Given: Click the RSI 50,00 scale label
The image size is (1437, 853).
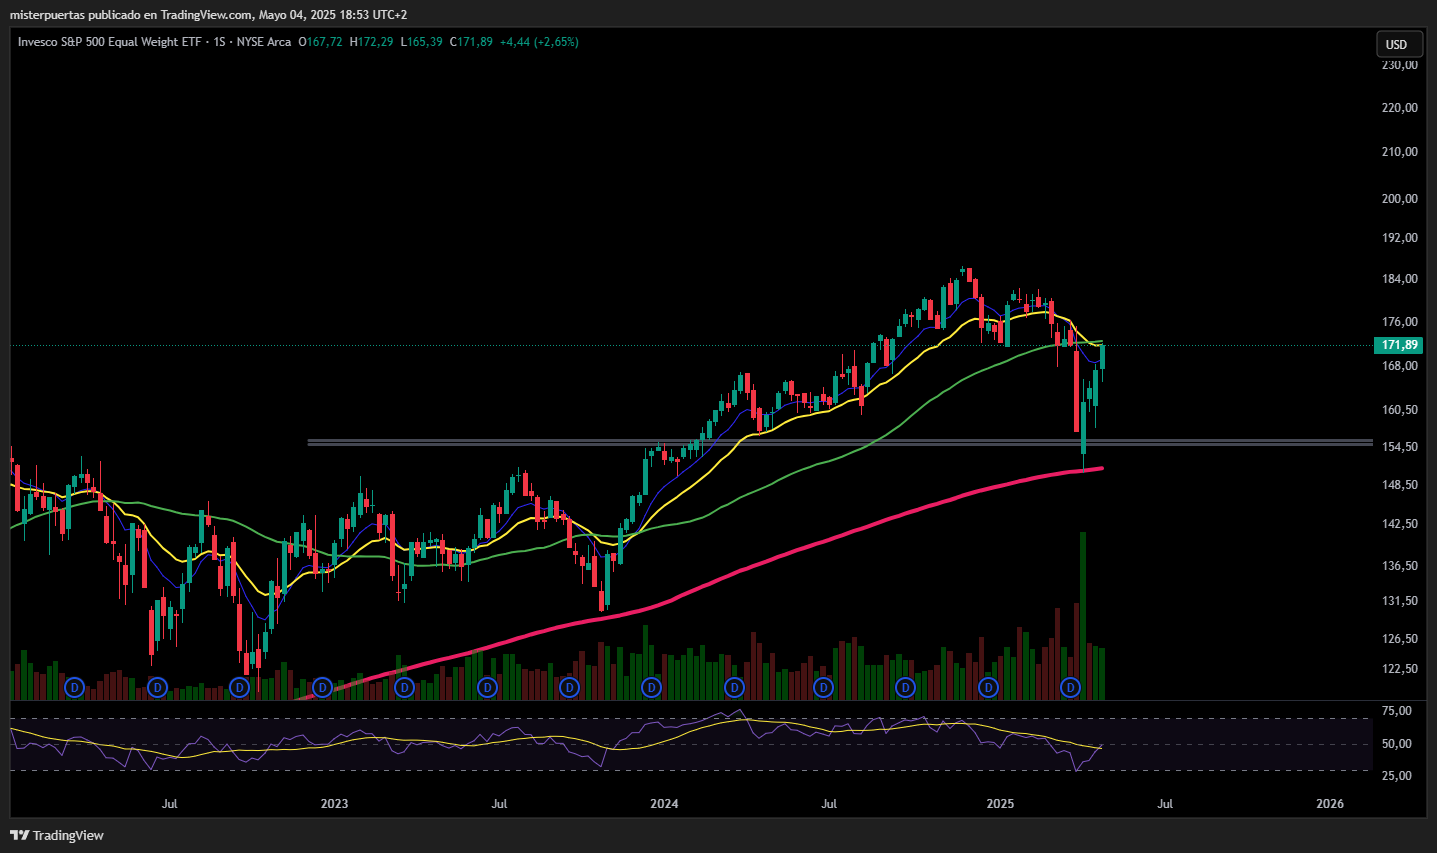Looking at the screenshot, I should 1396,744.
